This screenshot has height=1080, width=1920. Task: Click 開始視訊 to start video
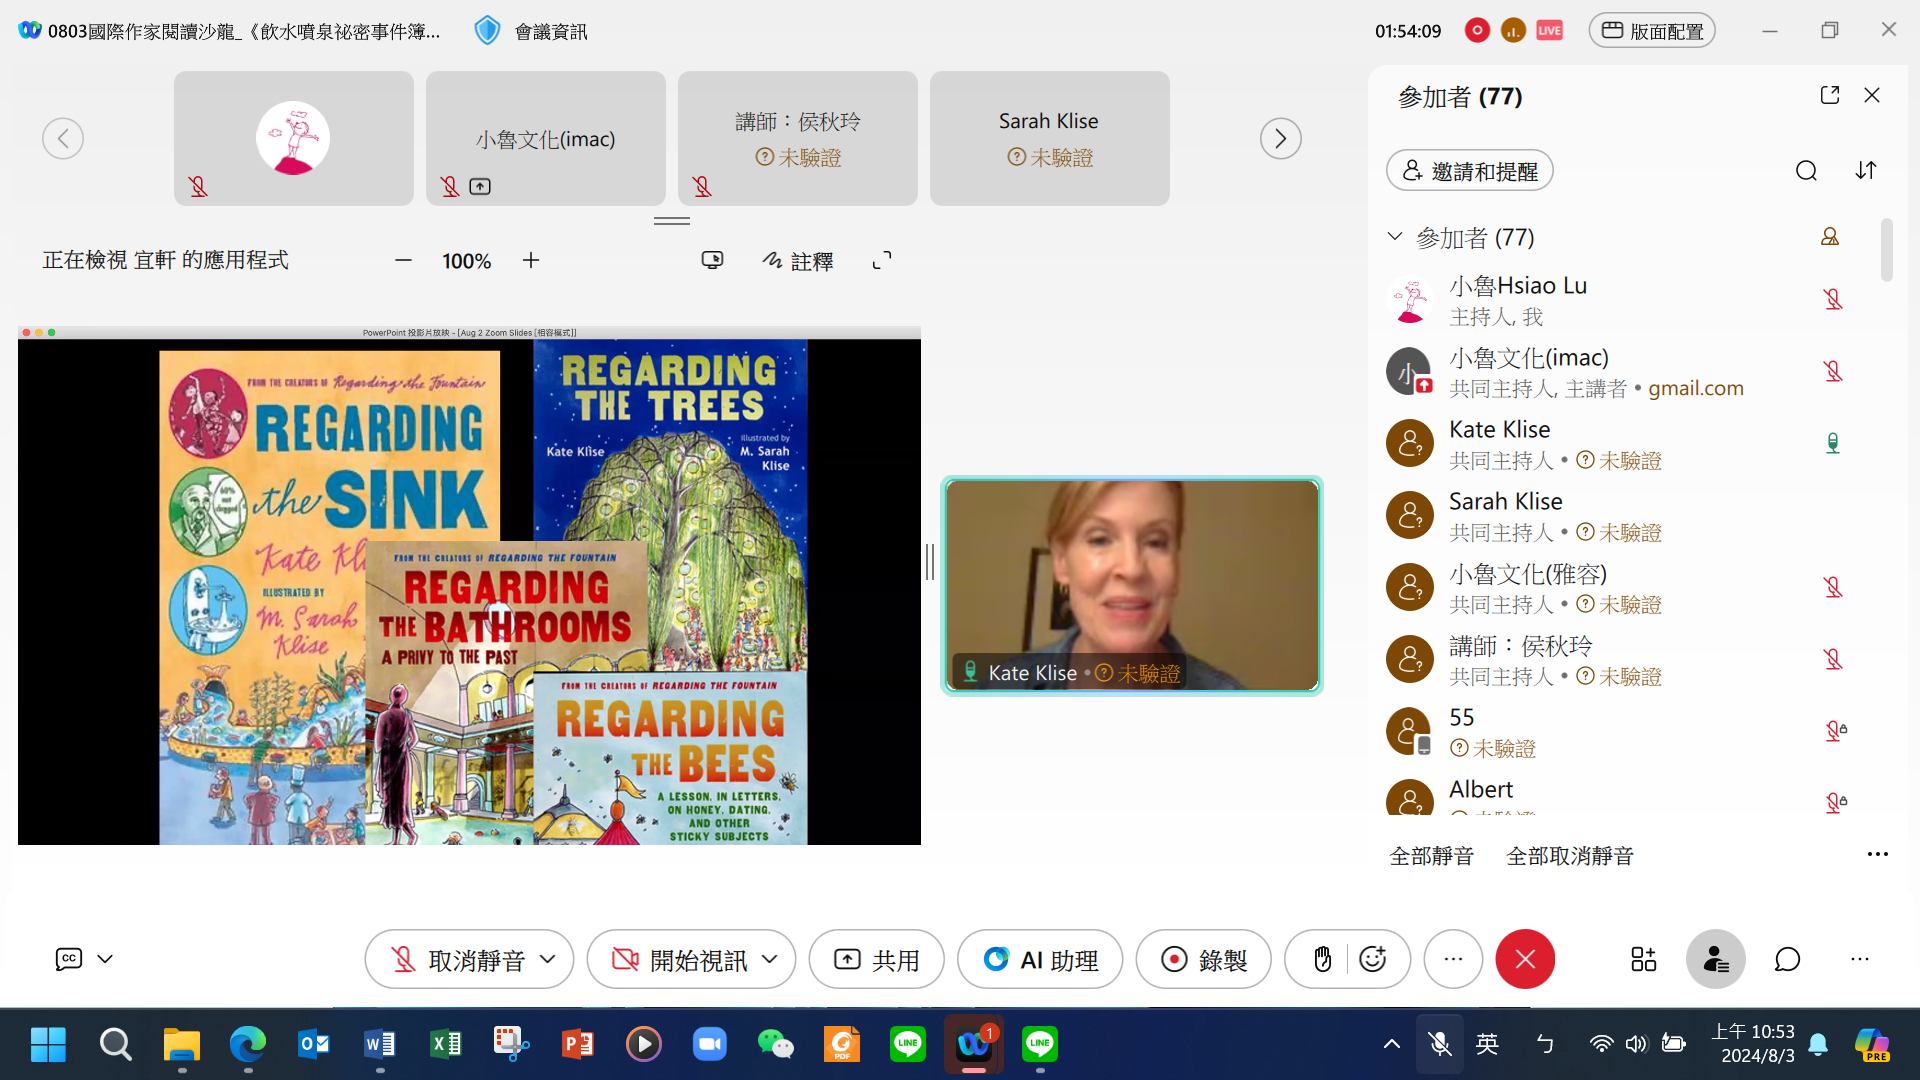(679, 960)
